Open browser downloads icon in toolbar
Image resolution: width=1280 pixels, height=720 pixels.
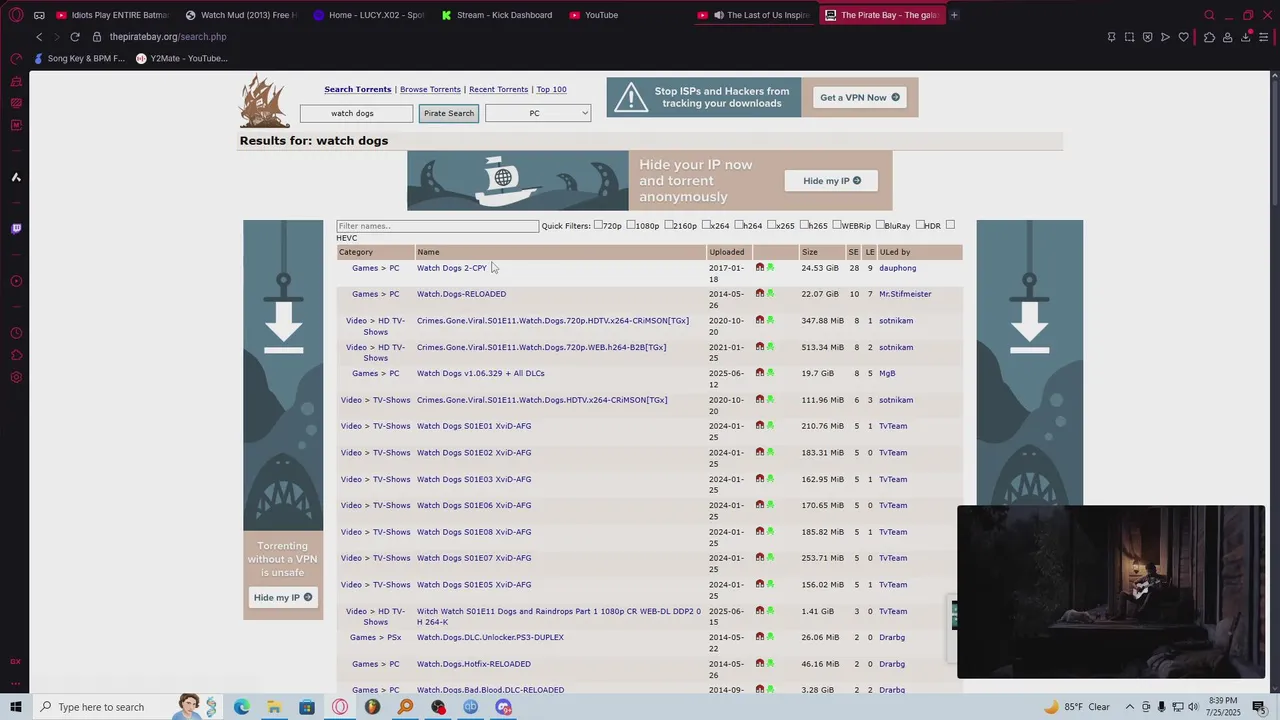click(1246, 37)
